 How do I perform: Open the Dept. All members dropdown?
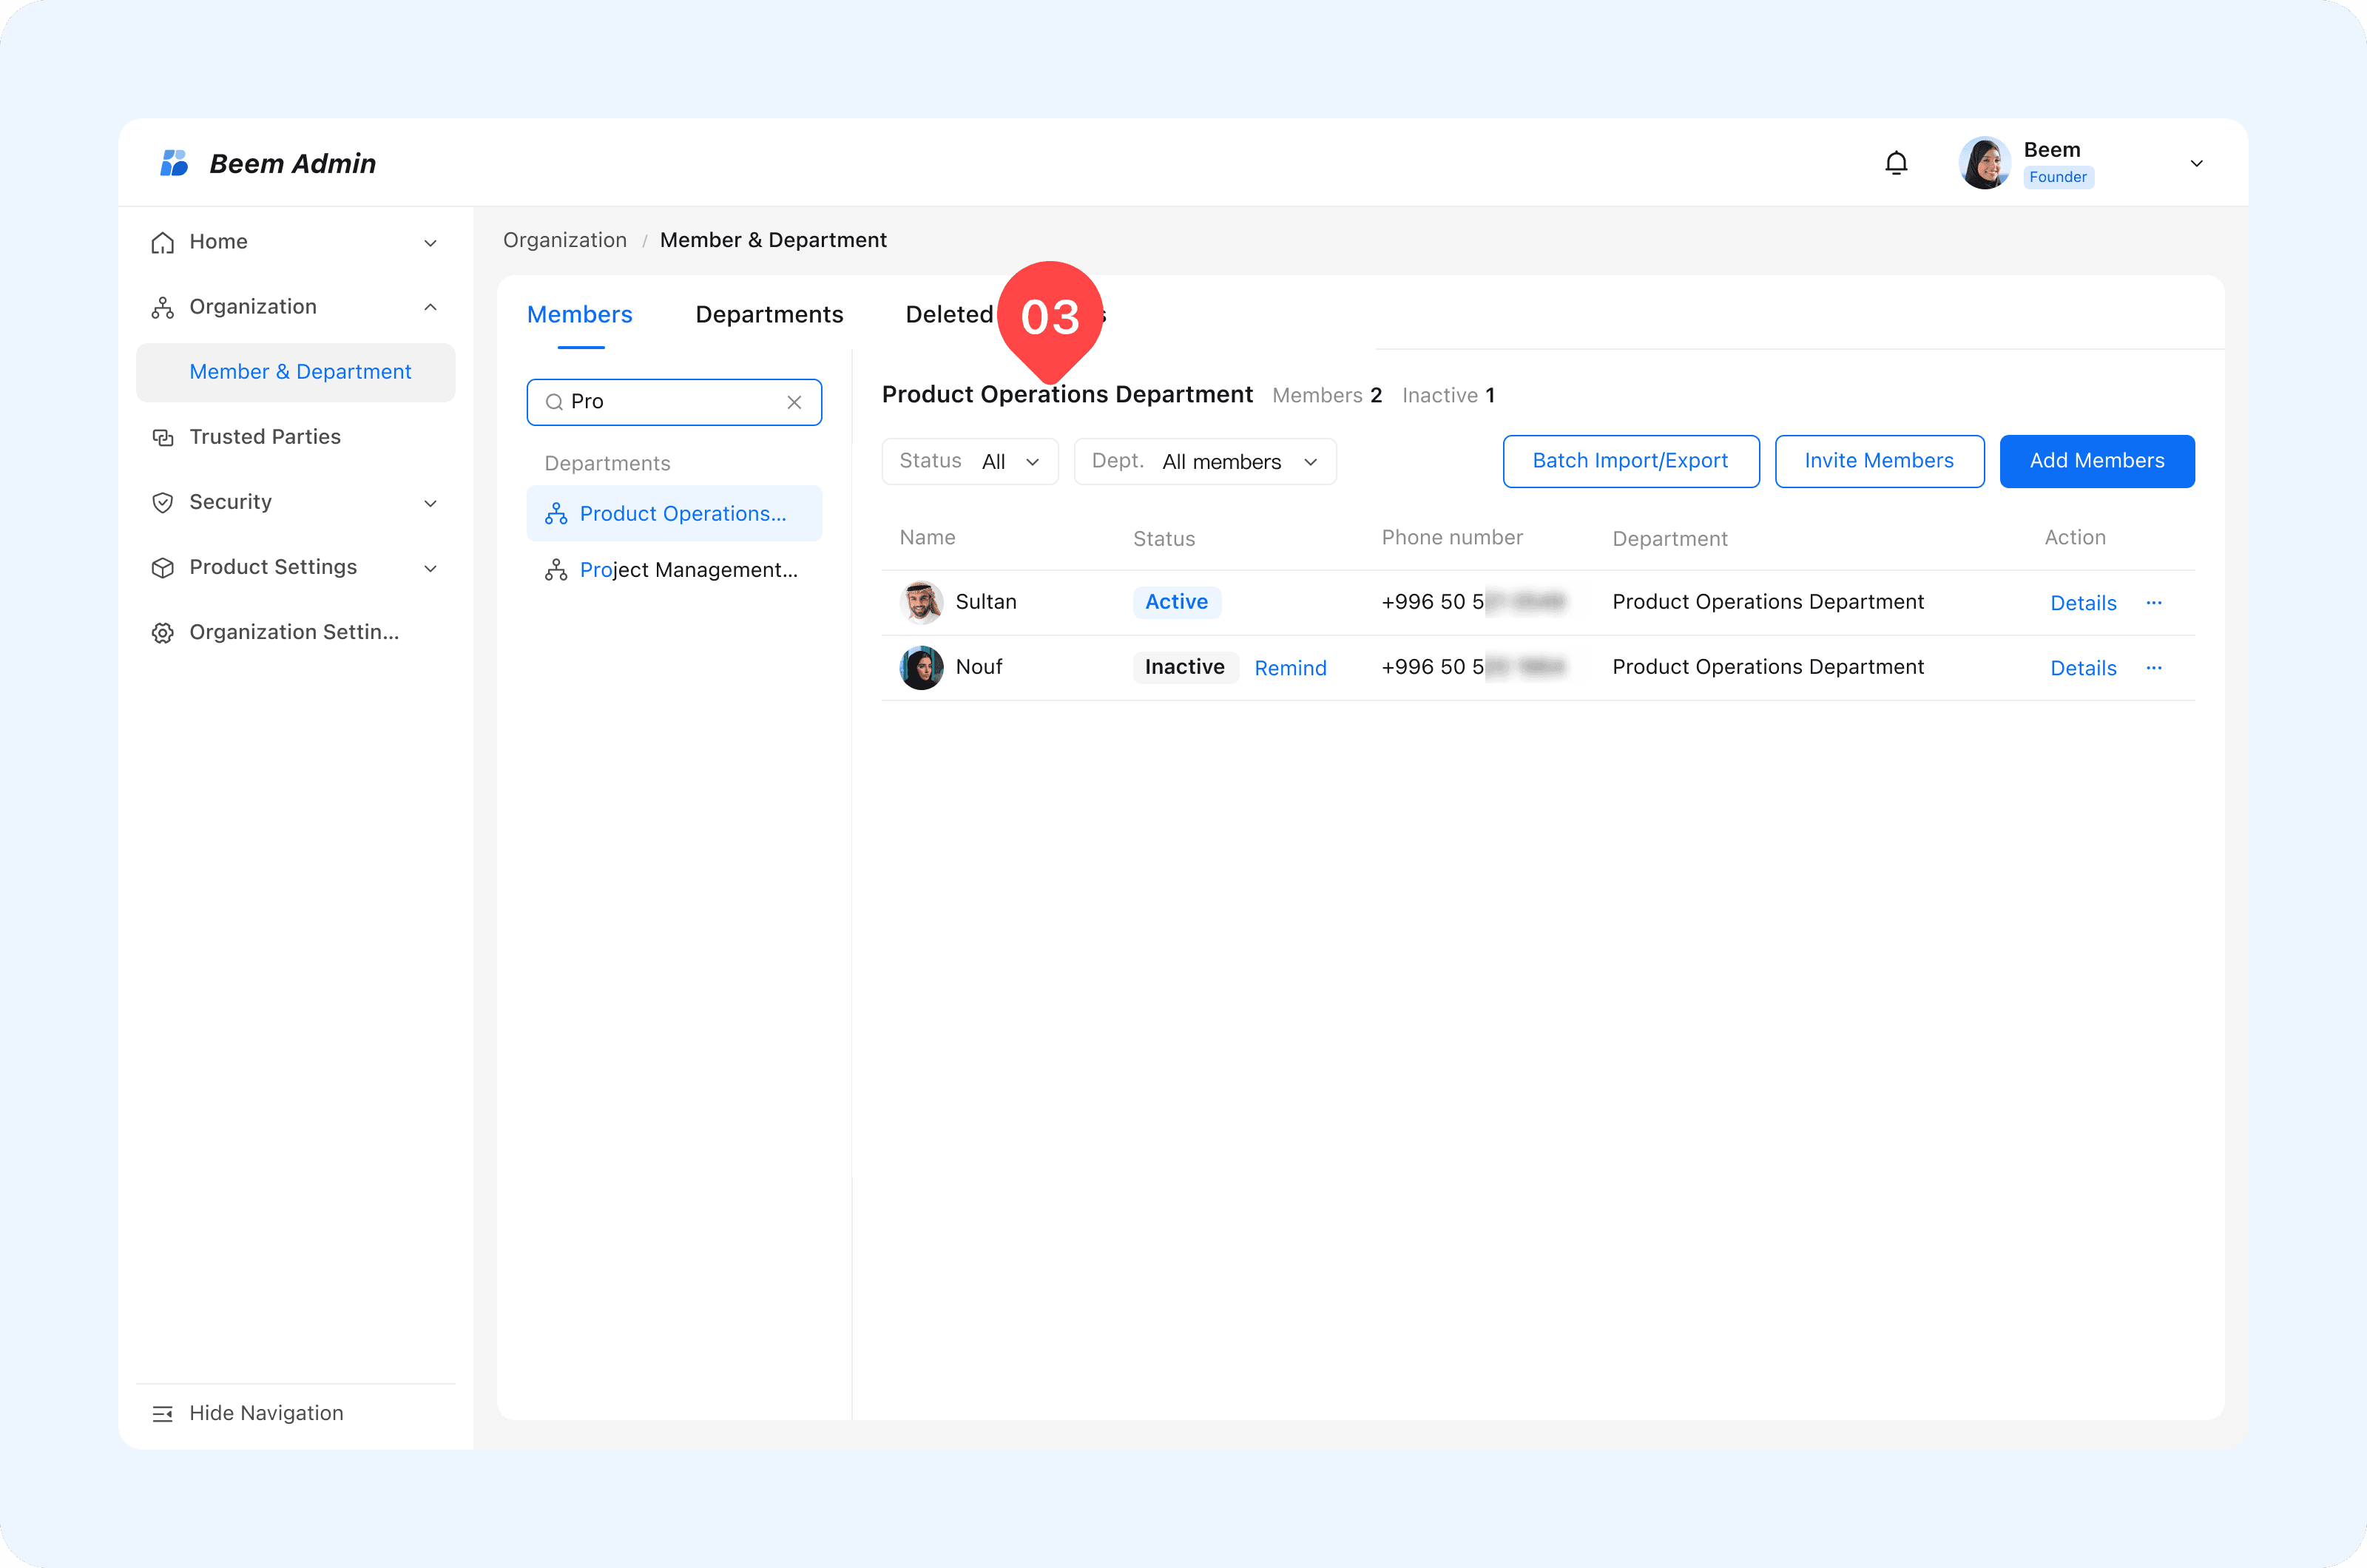[1204, 461]
